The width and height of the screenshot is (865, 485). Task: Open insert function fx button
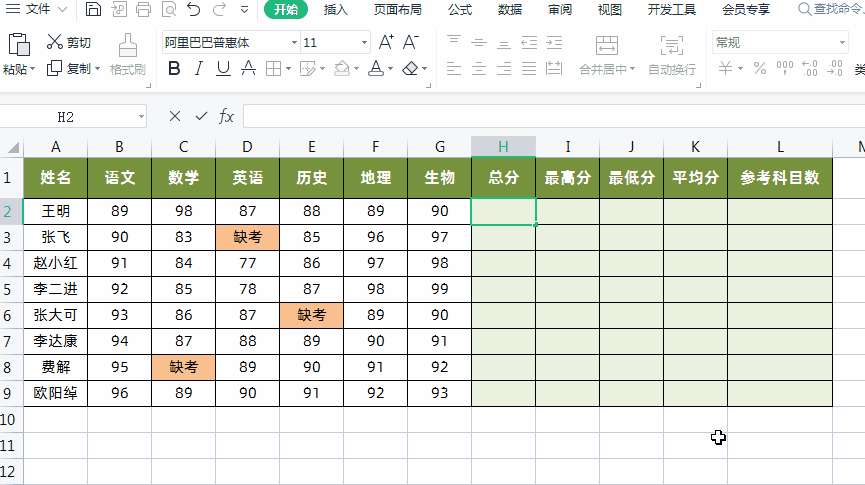pyautogui.click(x=226, y=116)
